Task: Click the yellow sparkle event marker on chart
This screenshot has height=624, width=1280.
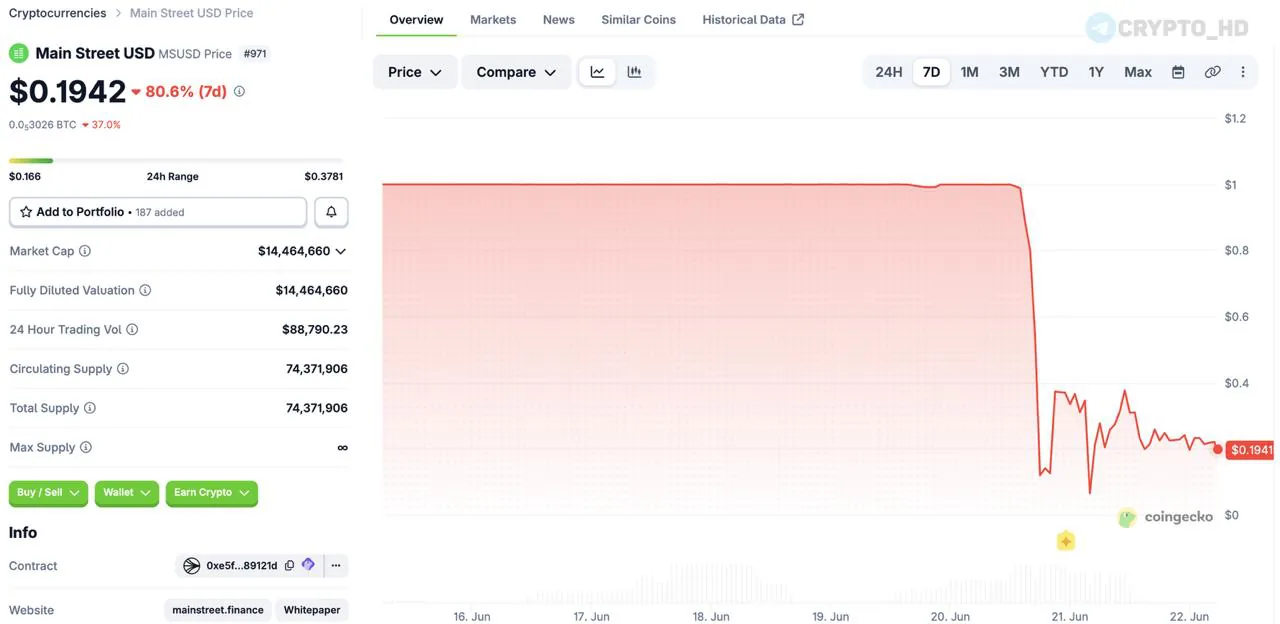Action: point(1066,541)
